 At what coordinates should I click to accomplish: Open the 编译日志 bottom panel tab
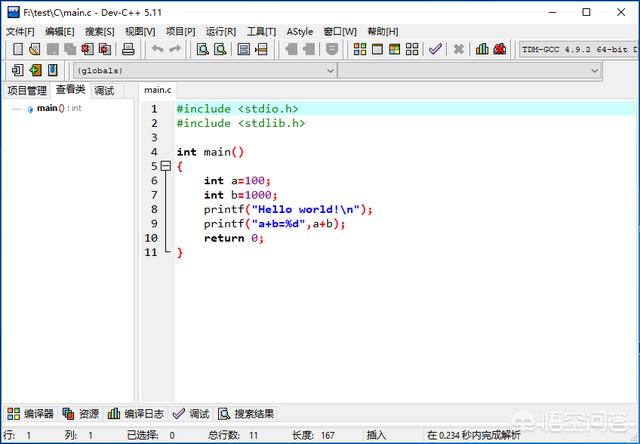point(136,414)
